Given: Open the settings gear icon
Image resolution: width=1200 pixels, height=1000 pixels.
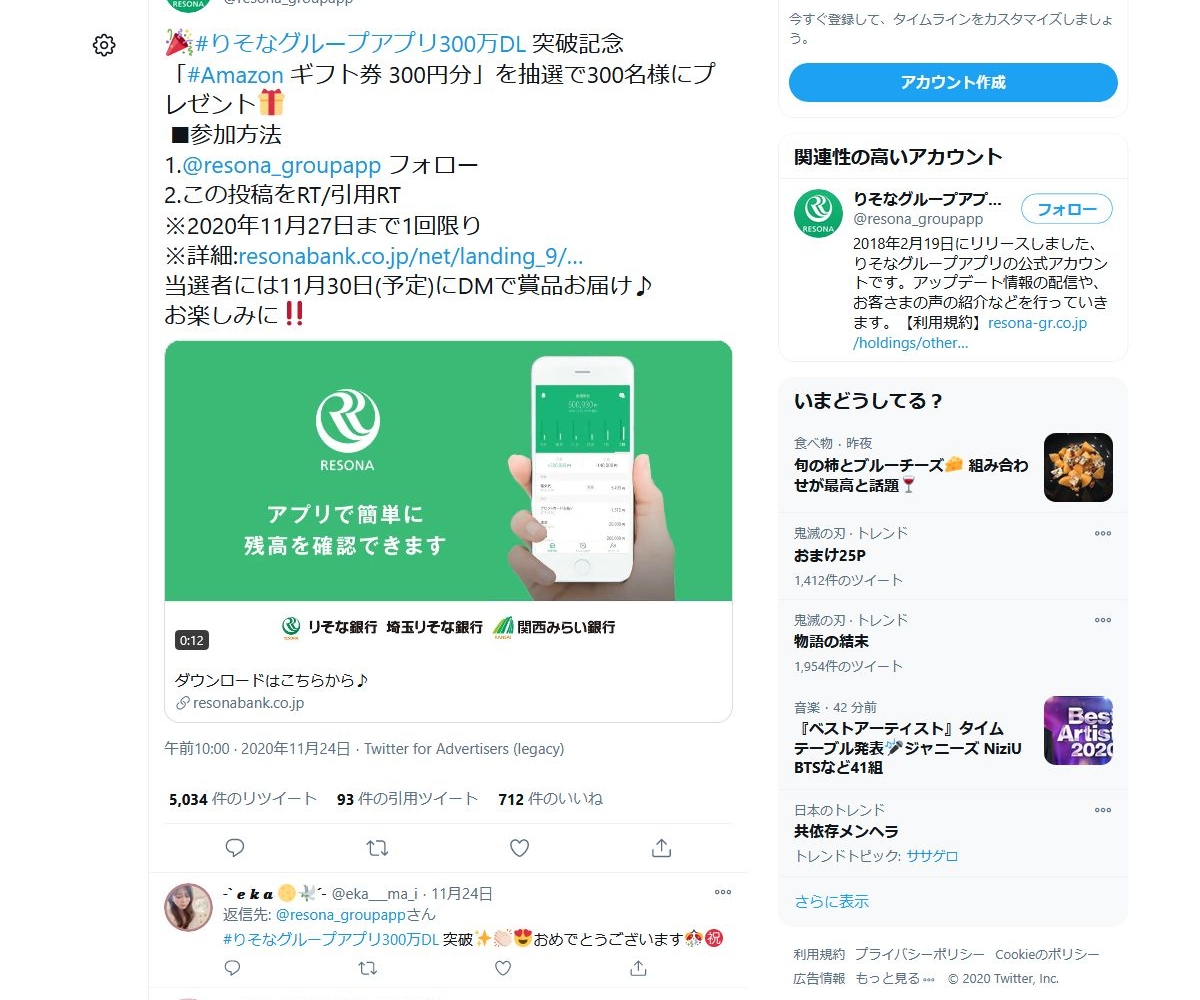Looking at the screenshot, I should point(104,45).
